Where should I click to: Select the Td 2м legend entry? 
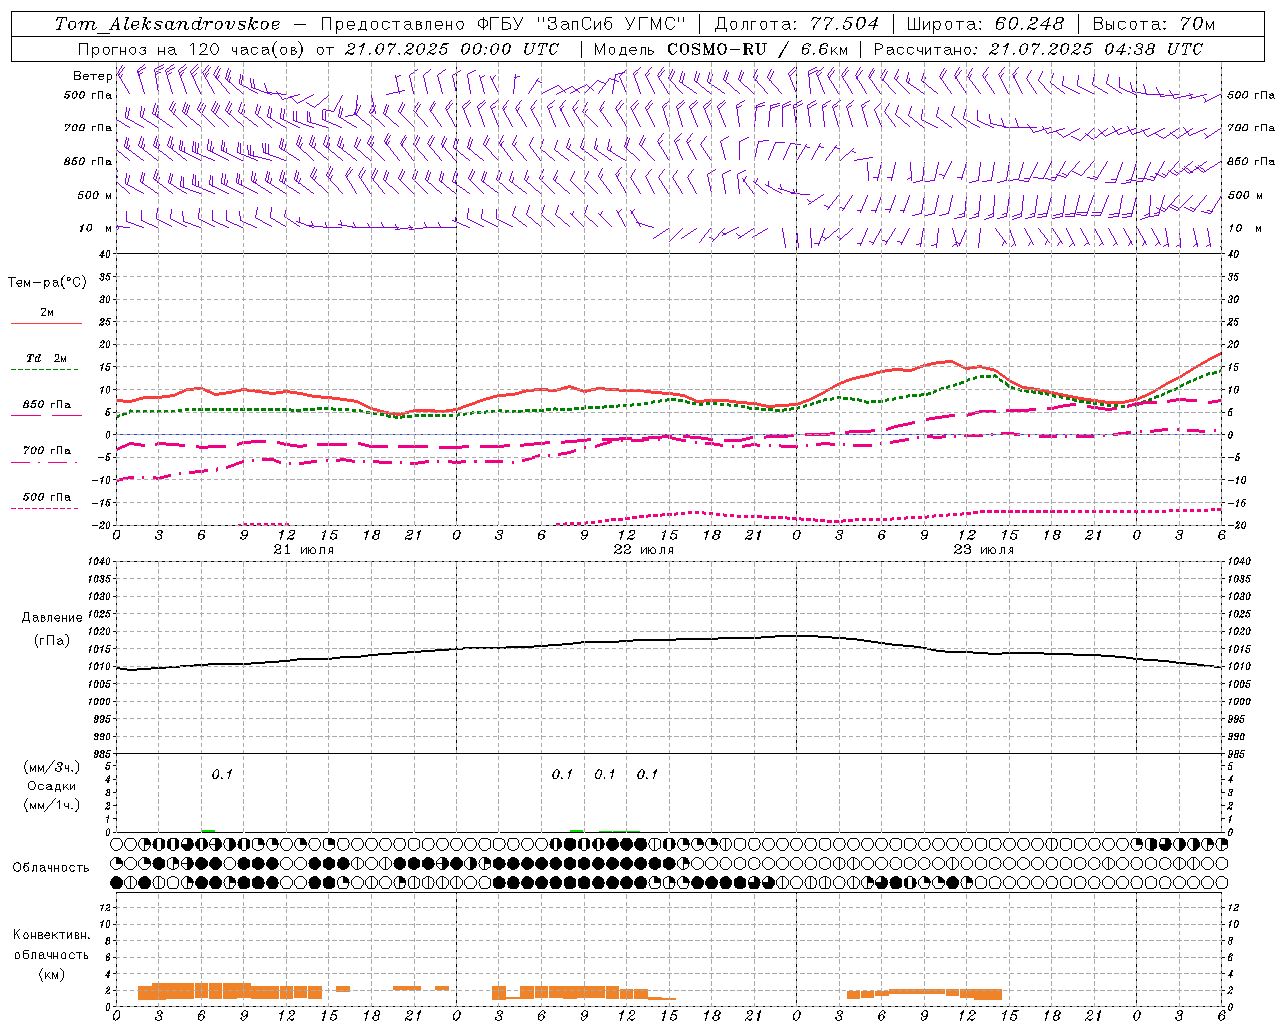click(47, 358)
